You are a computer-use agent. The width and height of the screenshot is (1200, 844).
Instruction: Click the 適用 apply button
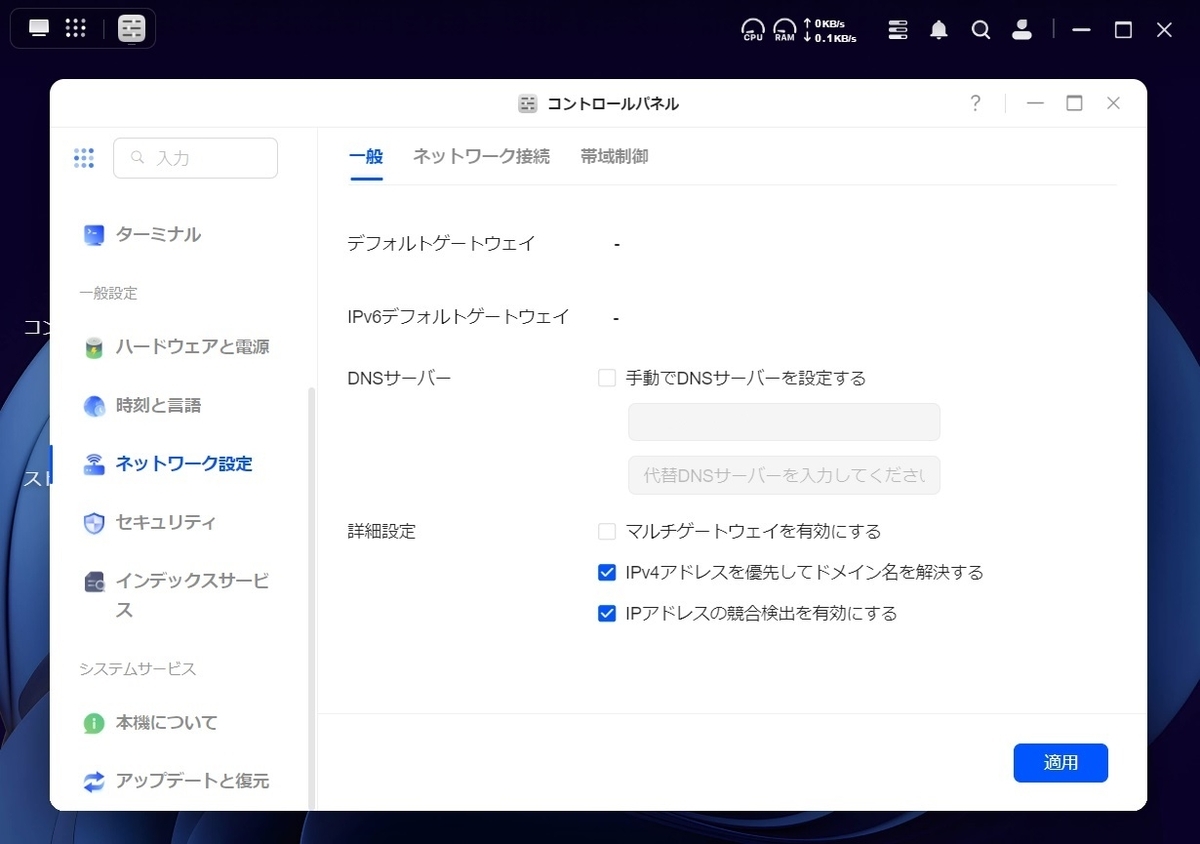(x=1061, y=762)
